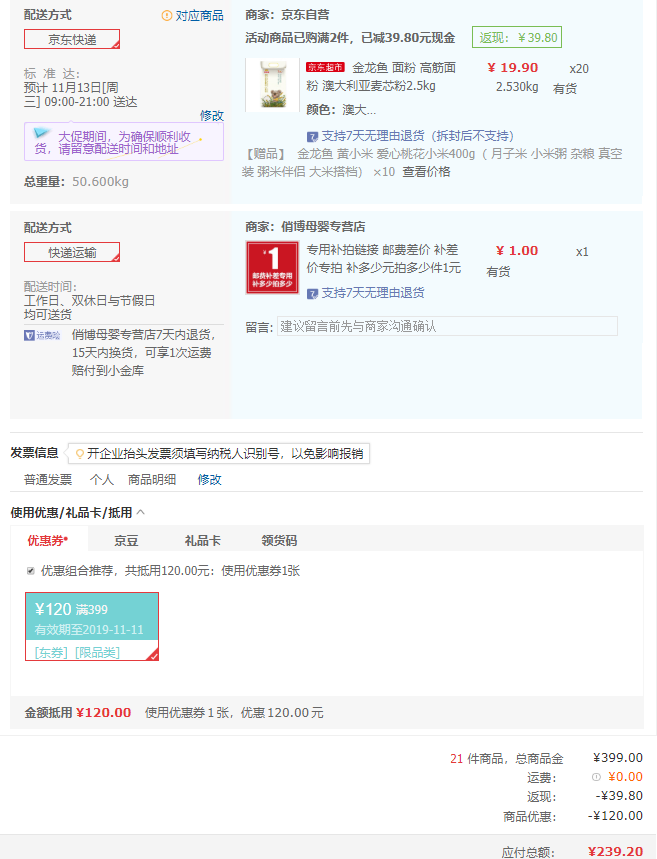Click the 7-day return icon under the postage item
The width and height of the screenshot is (657, 859).
click(312, 294)
